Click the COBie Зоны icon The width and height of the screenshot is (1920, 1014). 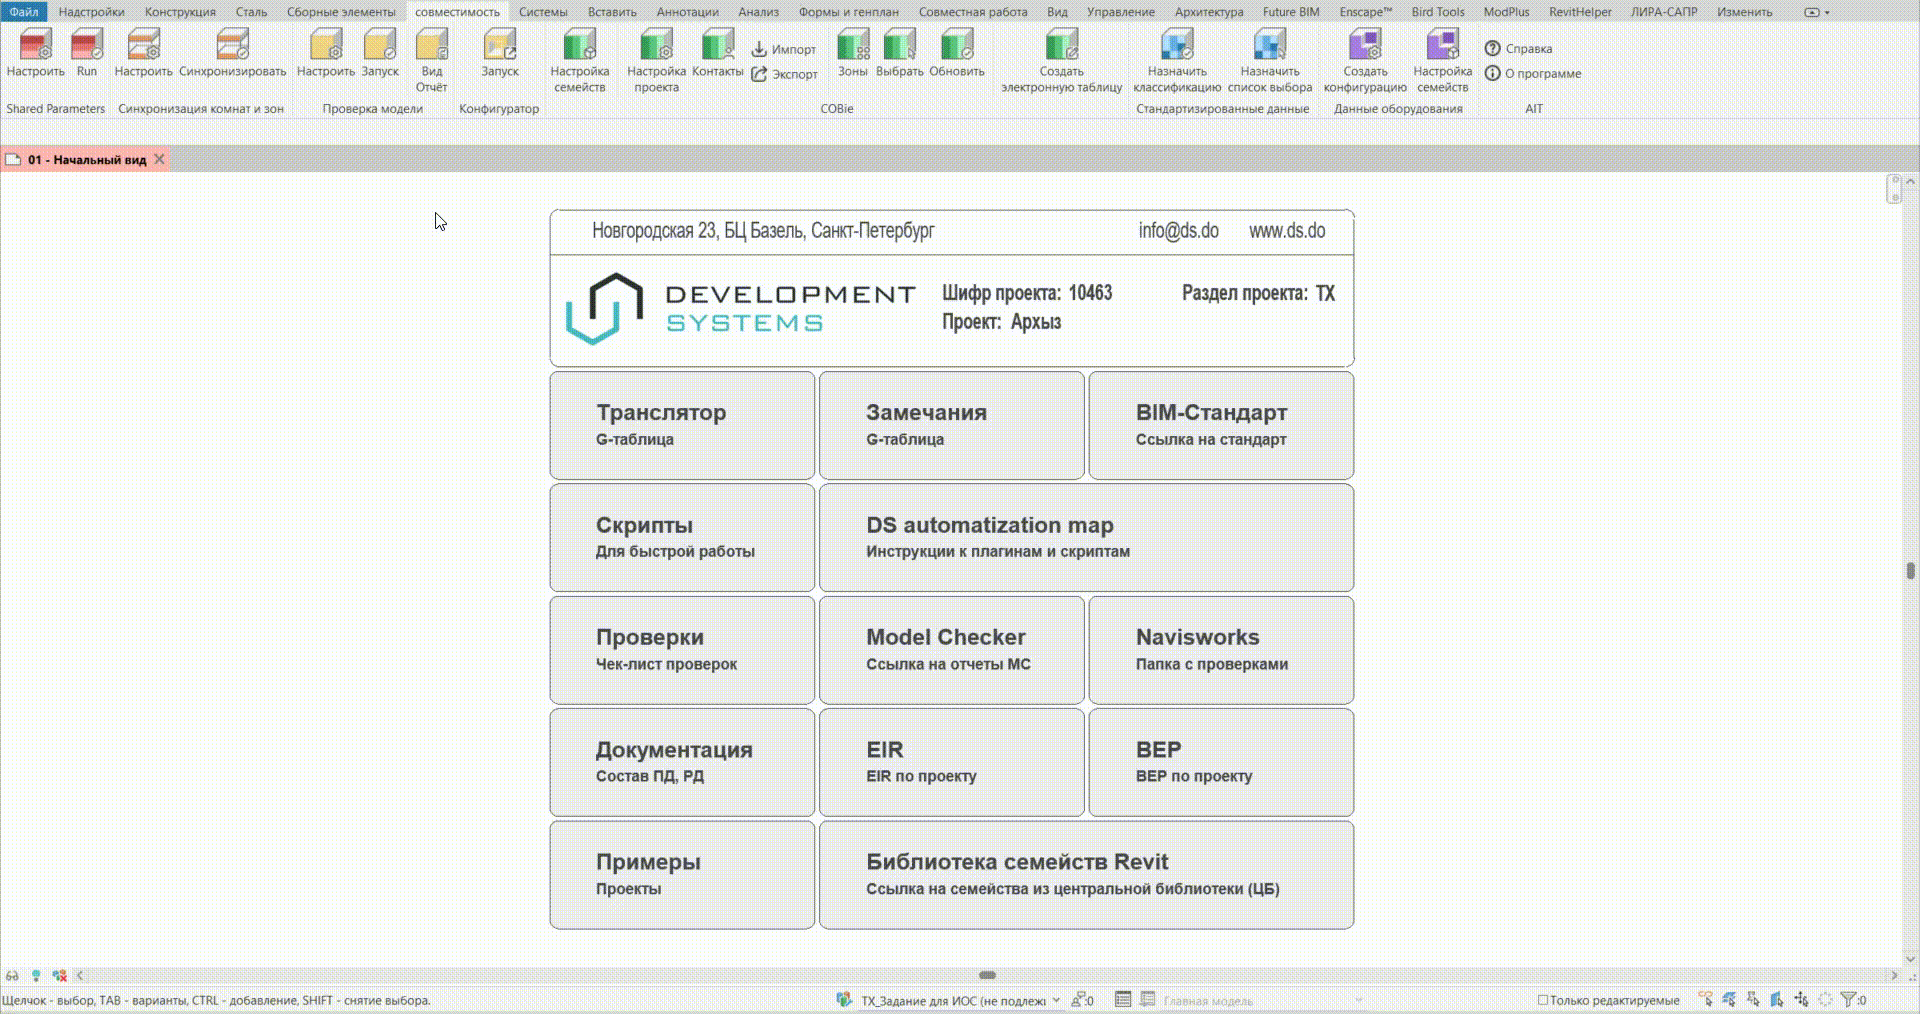(x=852, y=53)
